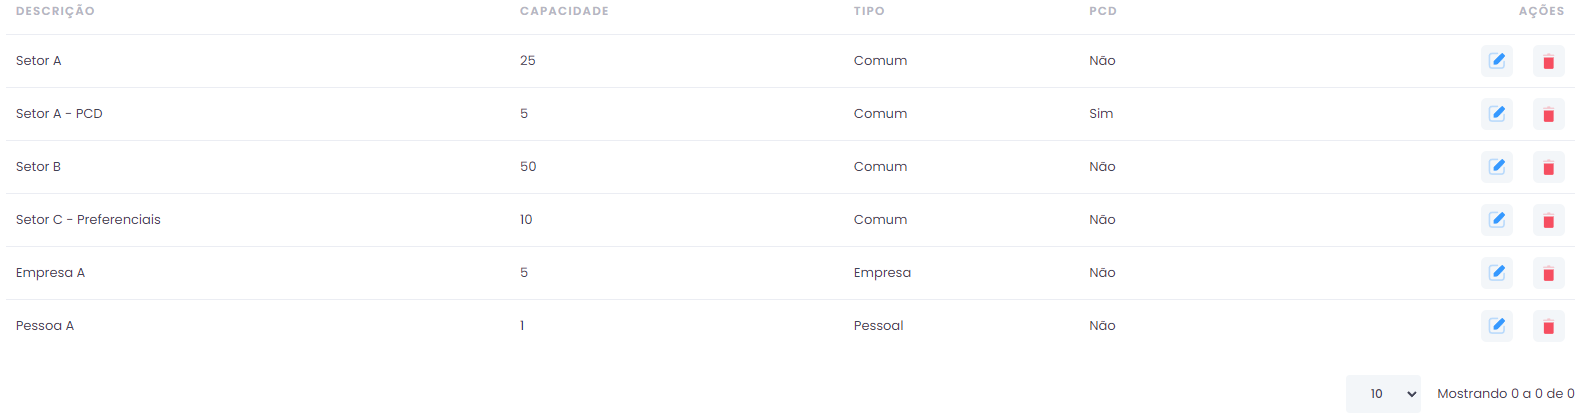The height and width of the screenshot is (419, 1586).
Task: Open the rows-per-page dropdown showing 10
Action: click(1383, 394)
